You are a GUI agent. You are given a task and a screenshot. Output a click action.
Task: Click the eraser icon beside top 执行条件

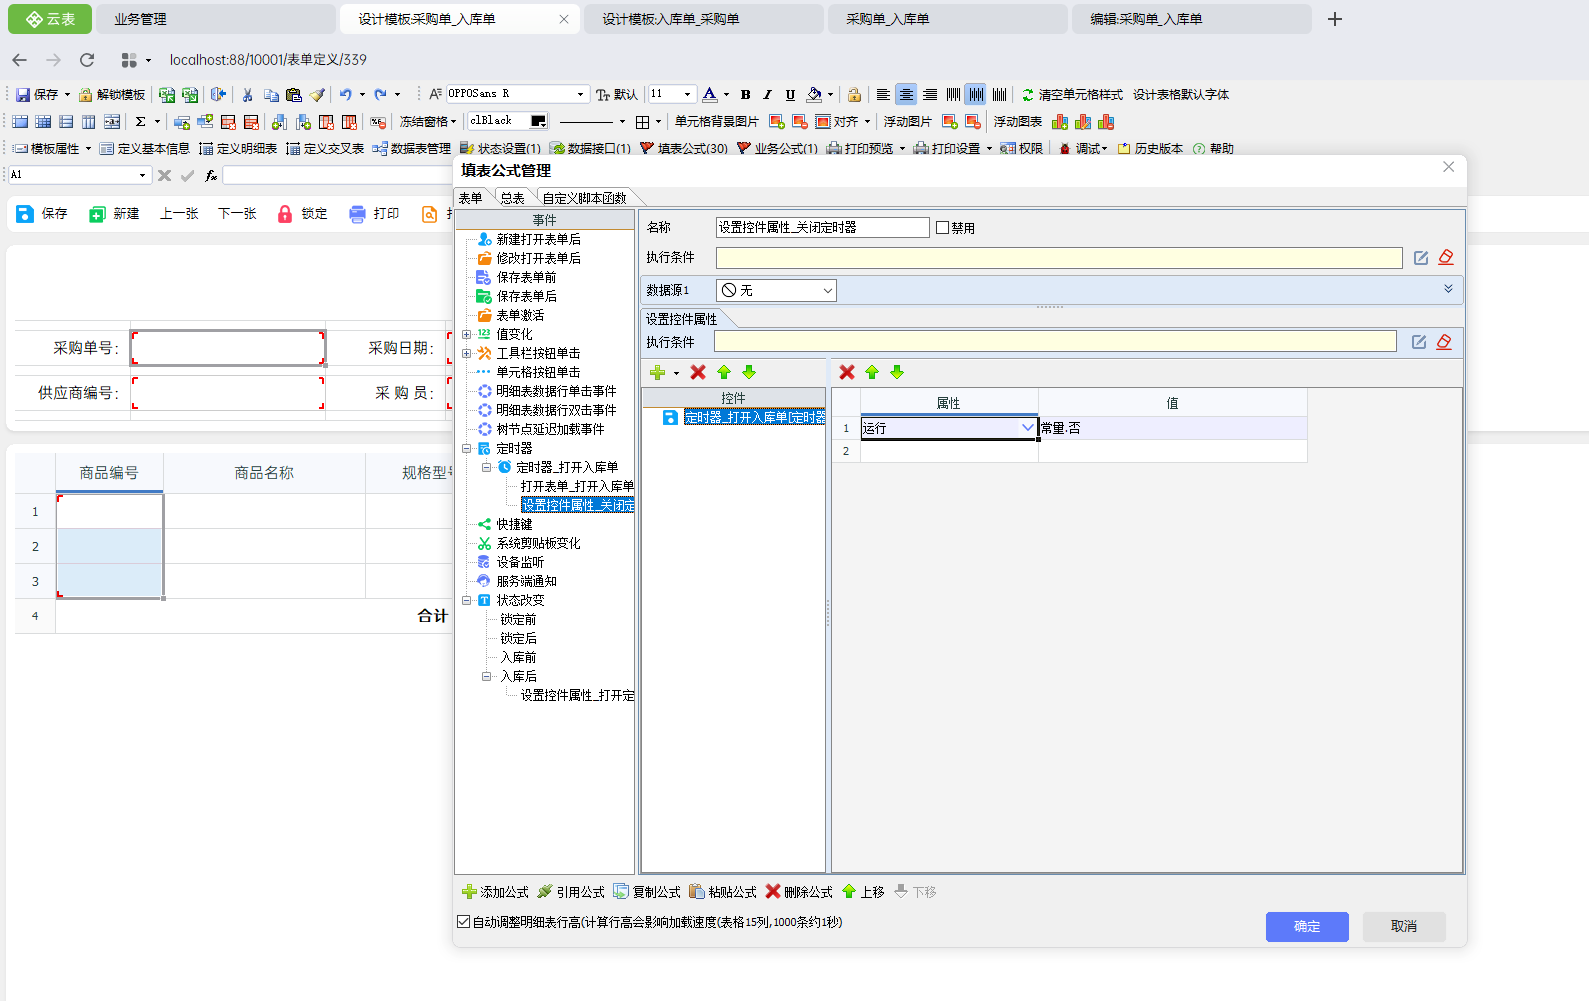coord(1446,258)
